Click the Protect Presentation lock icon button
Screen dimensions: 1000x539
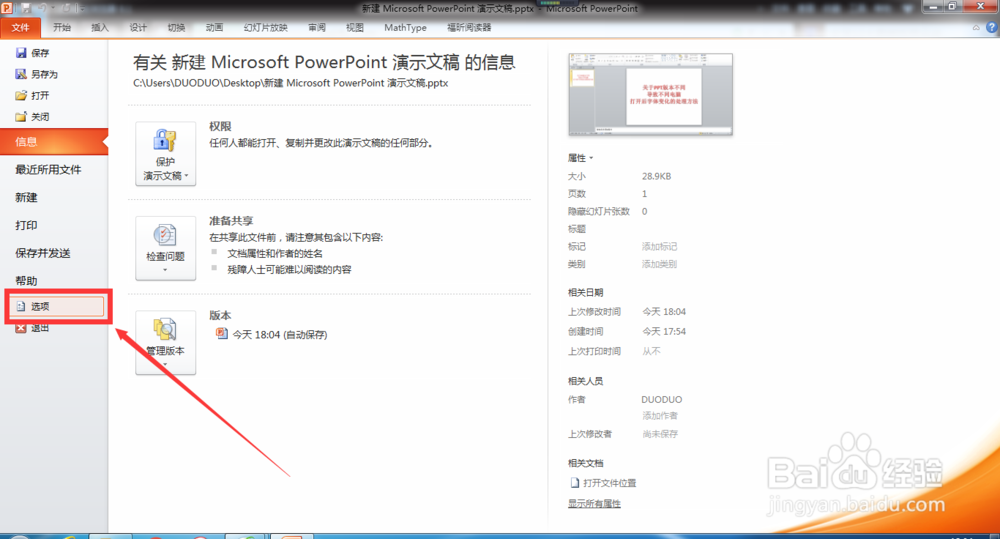[x=165, y=154]
